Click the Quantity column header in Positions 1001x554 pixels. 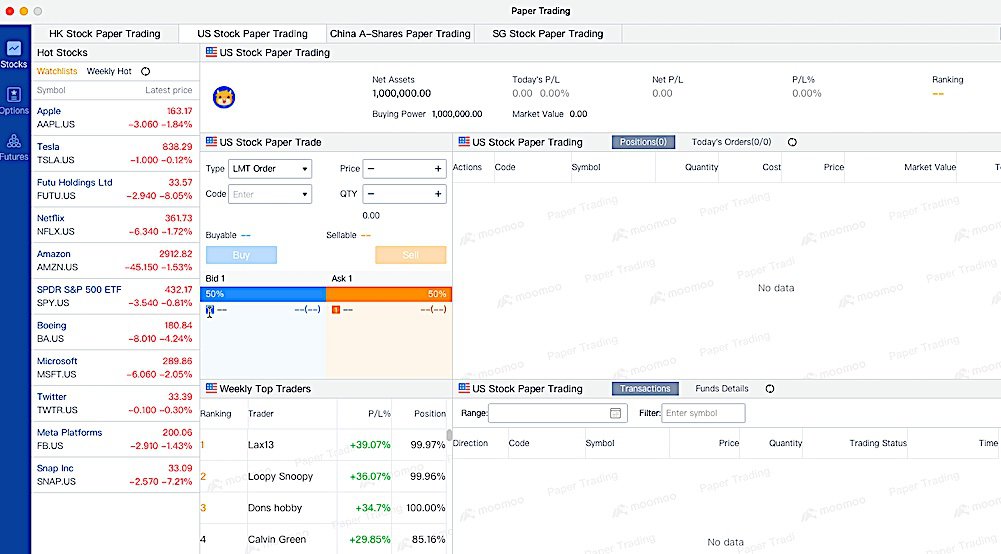[x=702, y=167]
